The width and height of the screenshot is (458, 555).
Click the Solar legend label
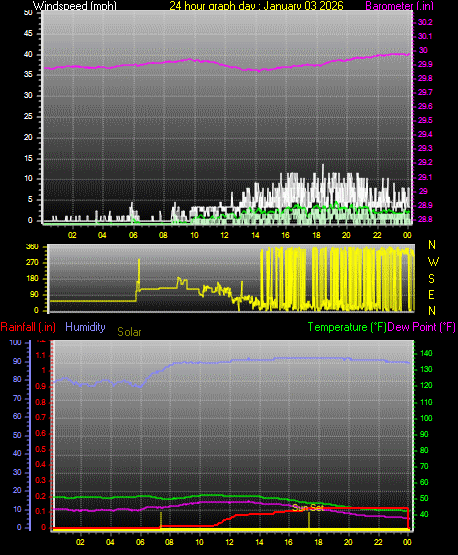(129, 332)
